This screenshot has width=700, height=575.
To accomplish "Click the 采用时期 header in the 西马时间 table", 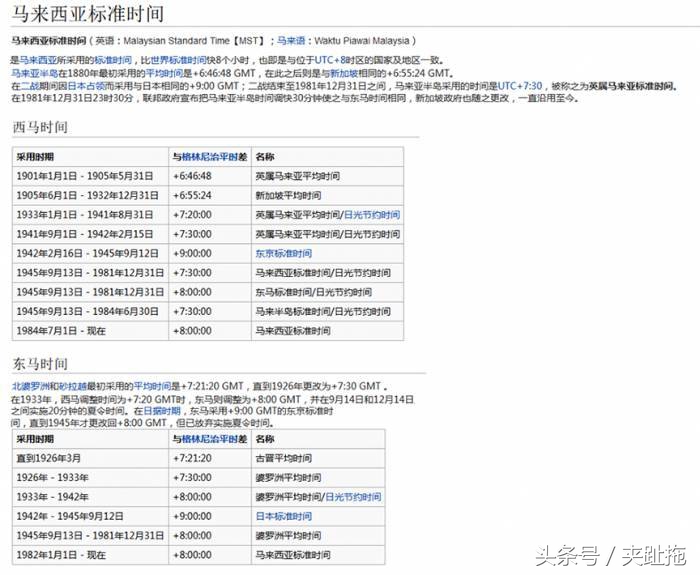I will (90, 157).
